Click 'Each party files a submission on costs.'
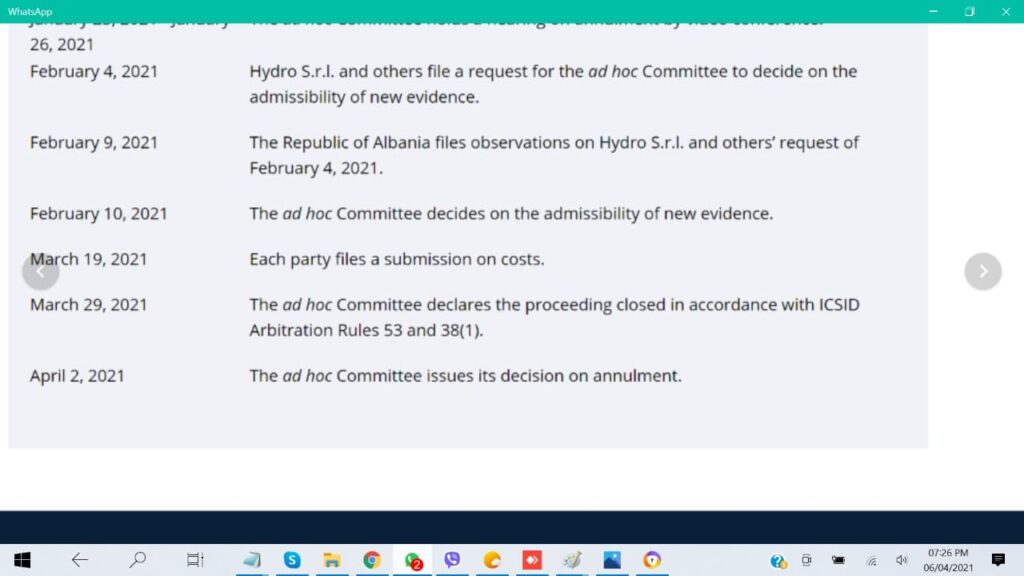 pyautogui.click(x=396, y=259)
